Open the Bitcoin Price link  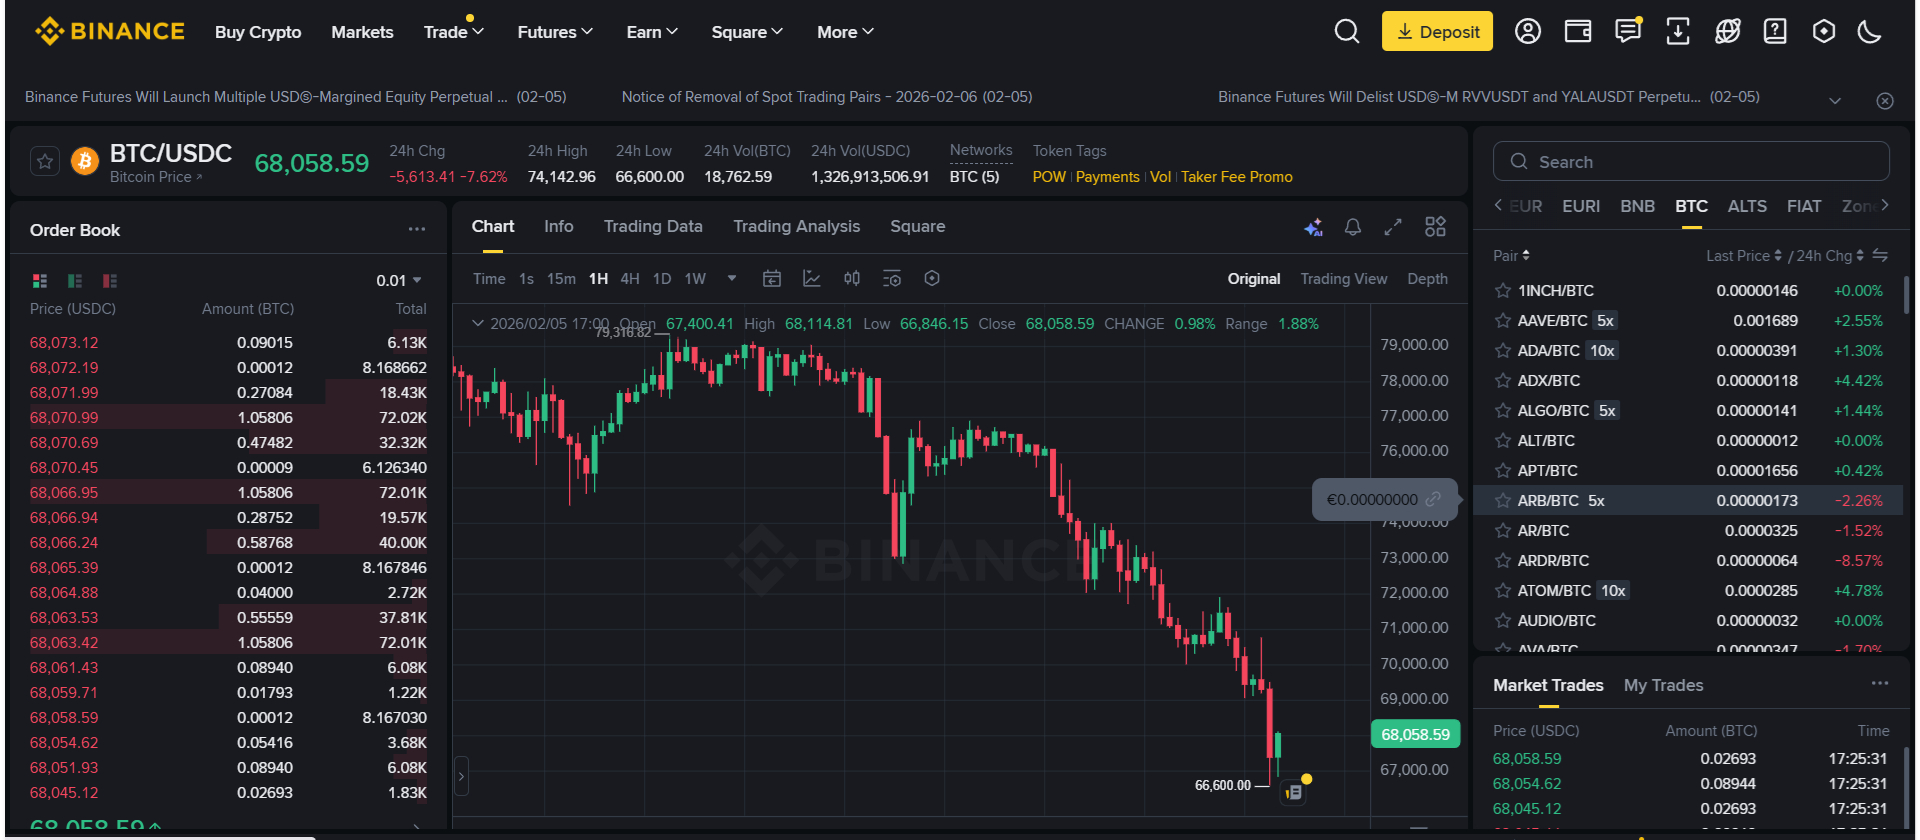155,177
